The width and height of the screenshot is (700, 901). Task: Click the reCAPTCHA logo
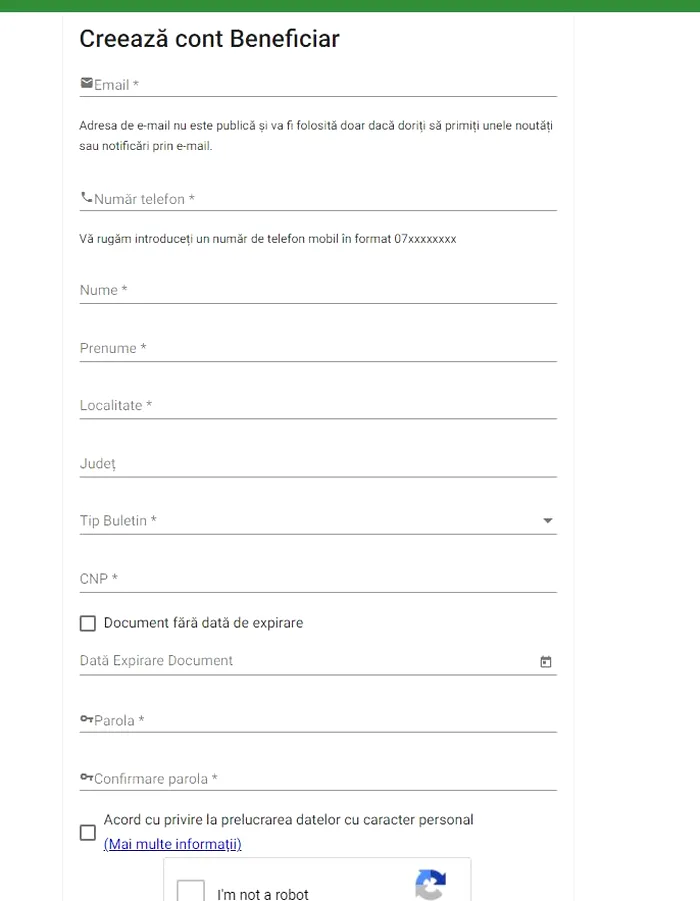[x=430, y=886]
